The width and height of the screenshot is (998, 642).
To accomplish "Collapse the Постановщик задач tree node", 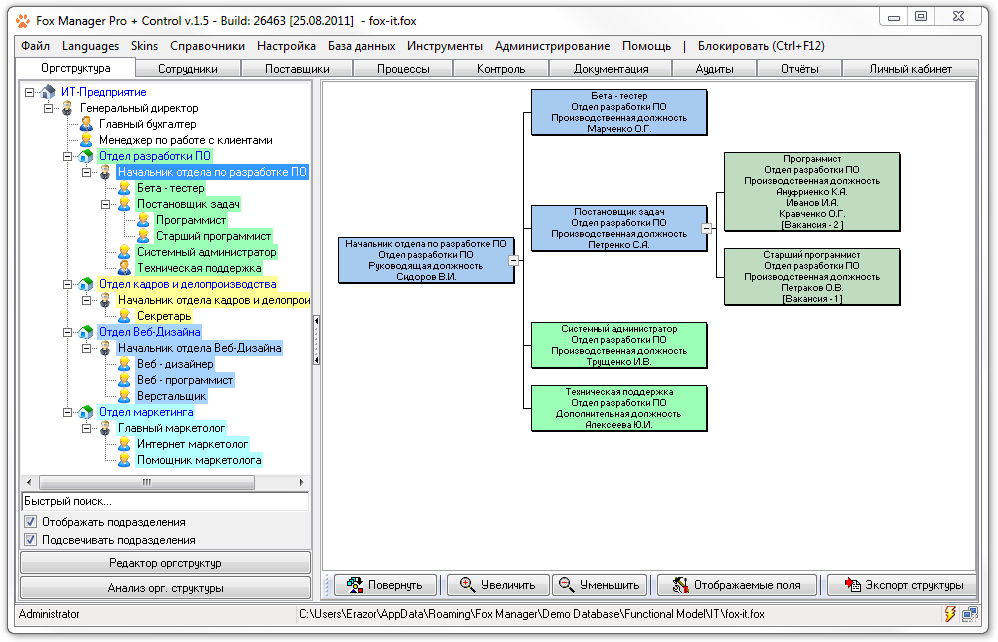I will click(106, 204).
